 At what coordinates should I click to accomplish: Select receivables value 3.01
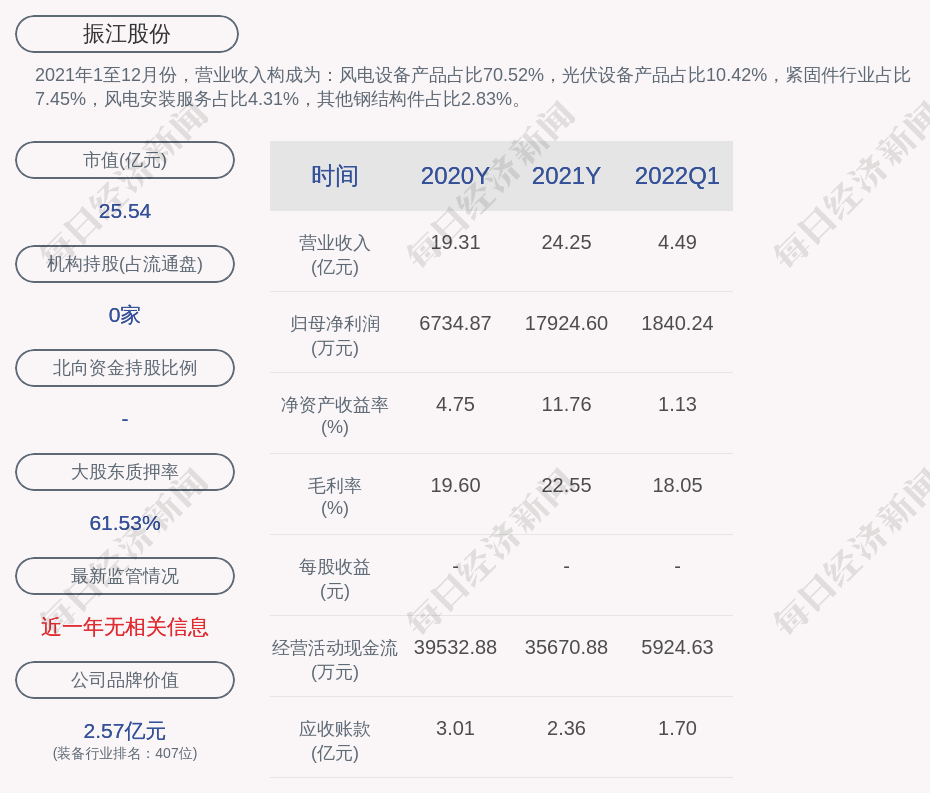(x=455, y=728)
